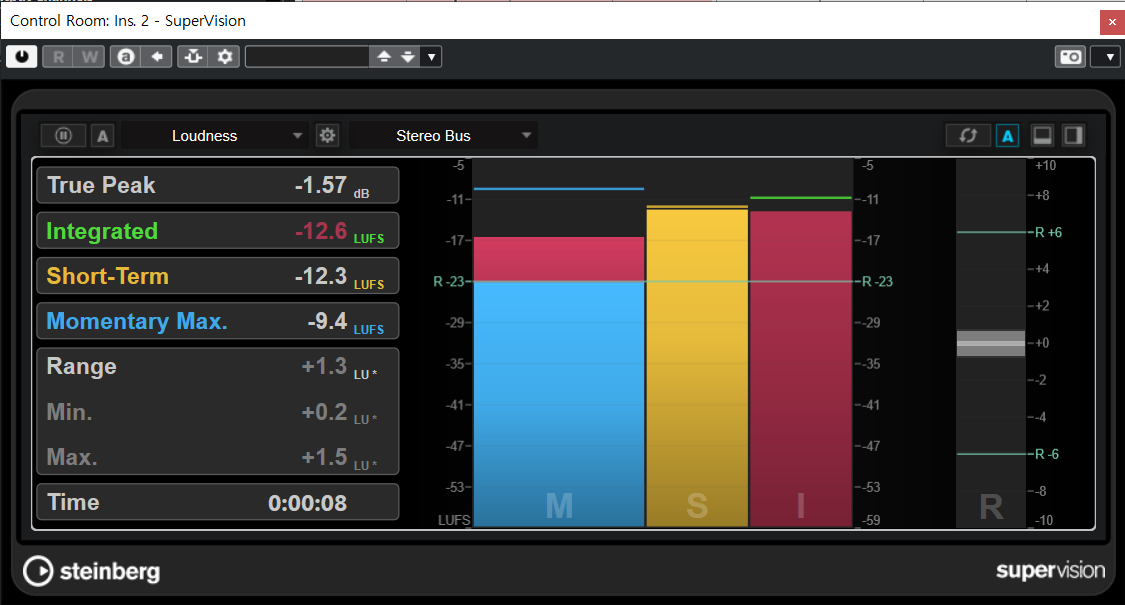The width and height of the screenshot is (1125, 605).
Task: Split the module horizontally
Action: coord(1042,136)
